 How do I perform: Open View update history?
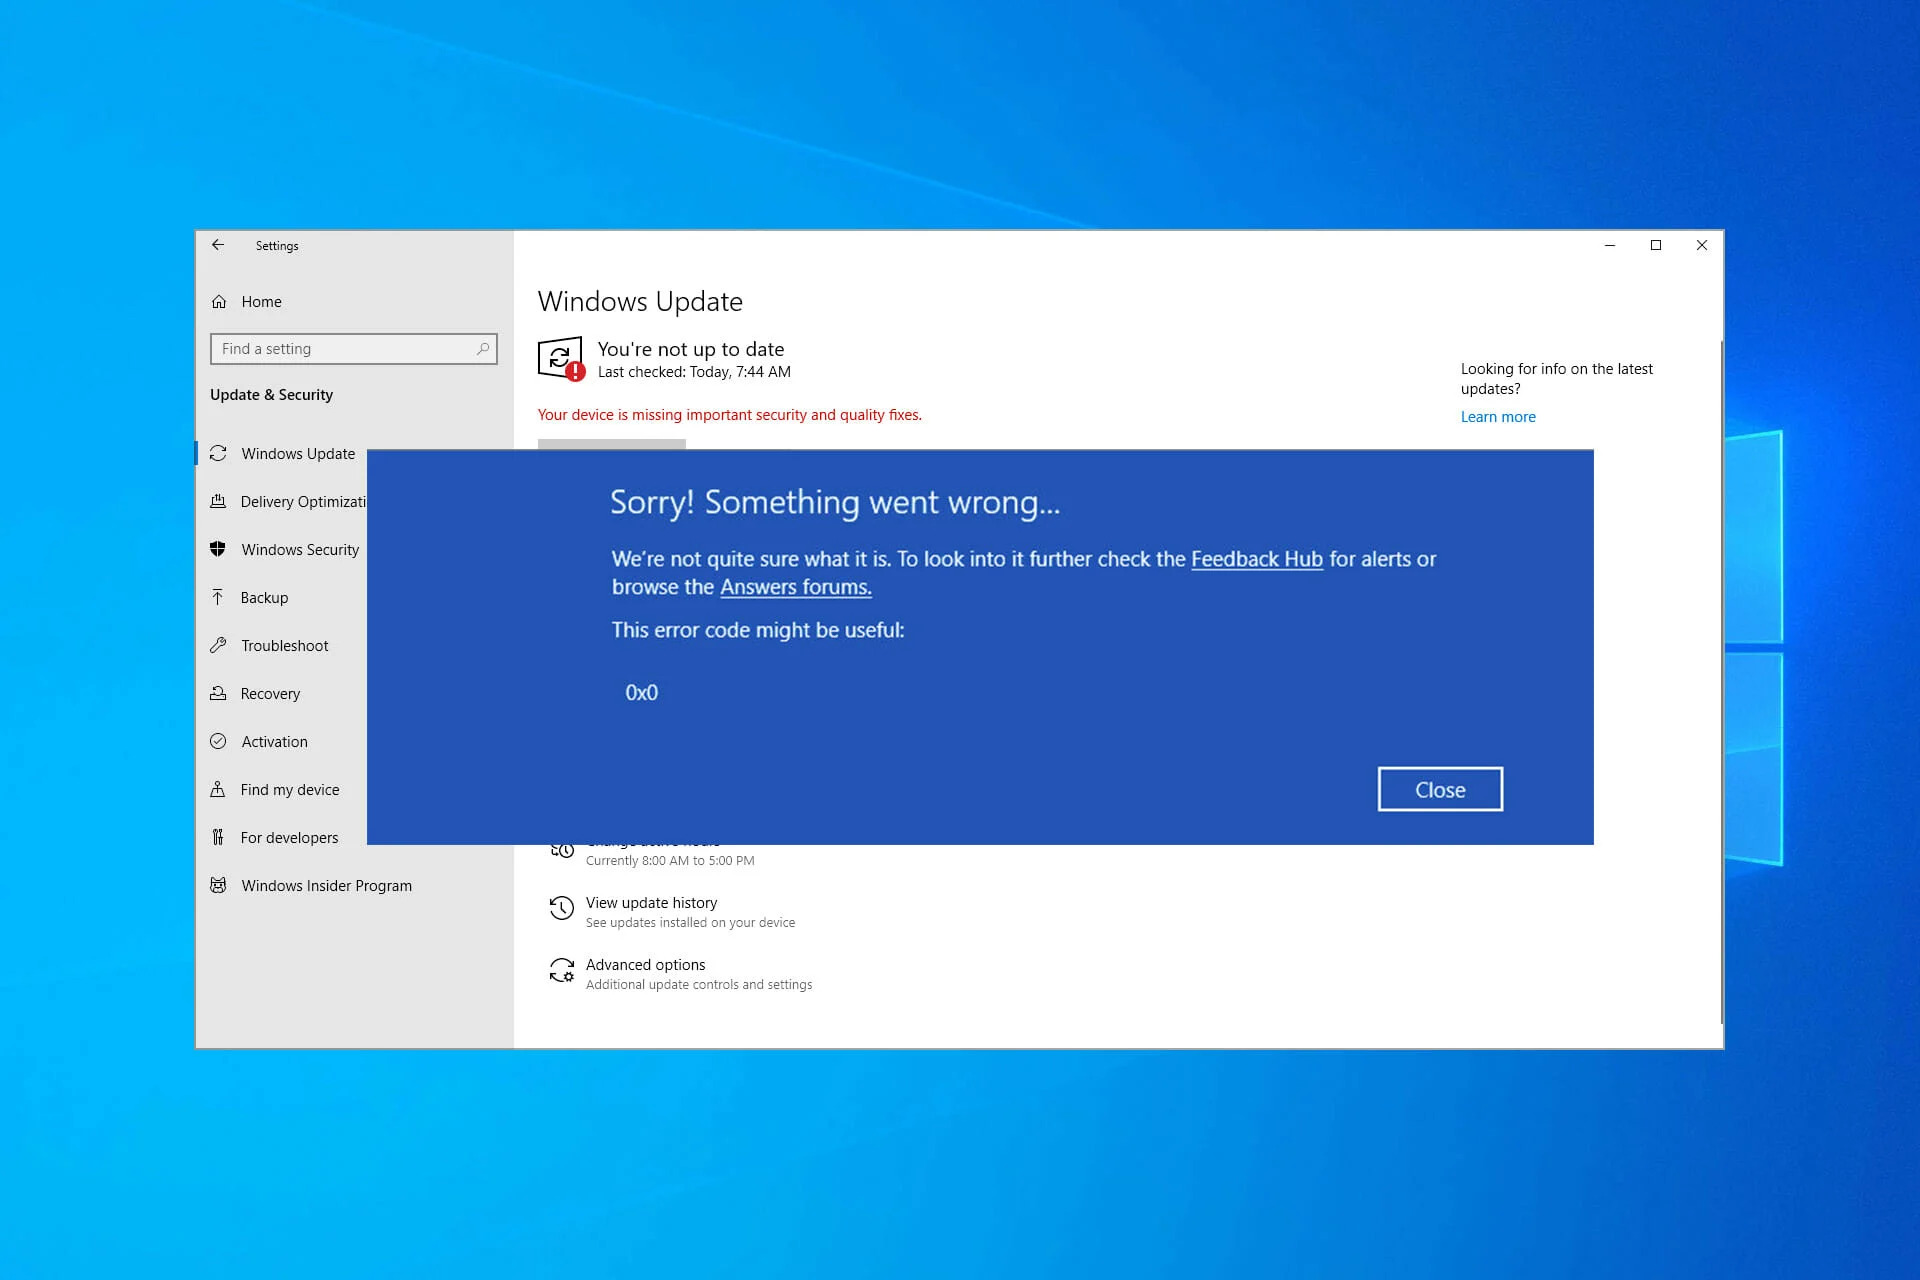[x=651, y=902]
